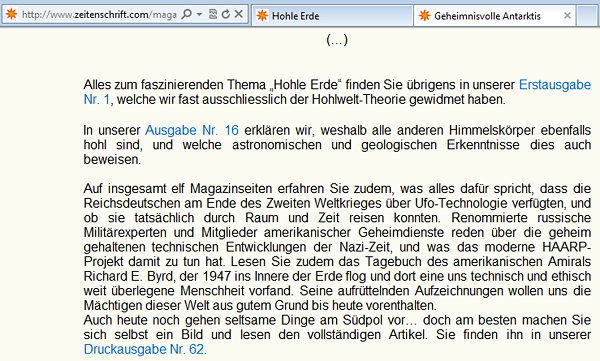This screenshot has width=600, height=361.
Task: Click the word "HAARP-" in the paragraph
Action: click(x=567, y=247)
